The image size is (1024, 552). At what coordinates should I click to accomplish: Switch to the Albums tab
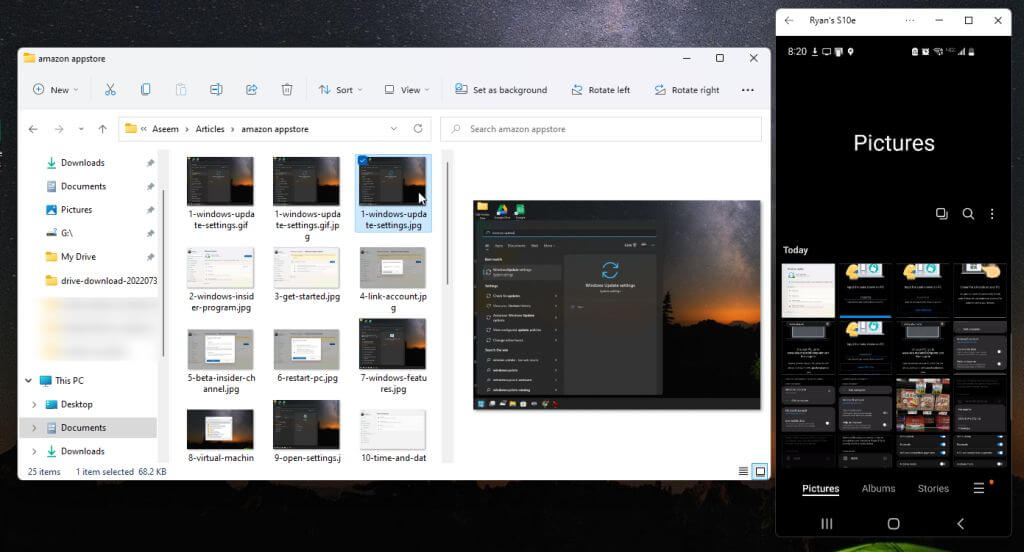[878, 489]
